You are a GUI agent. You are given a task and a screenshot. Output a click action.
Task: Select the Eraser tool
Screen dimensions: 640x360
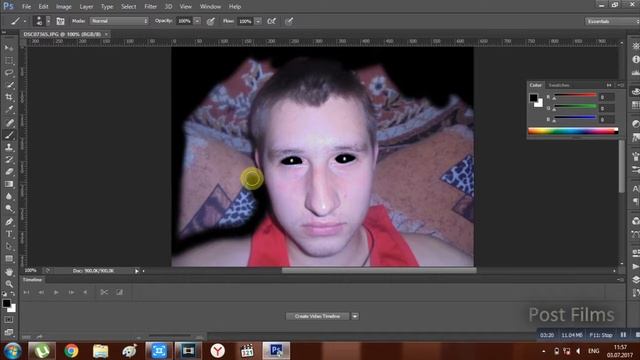coord(9,172)
